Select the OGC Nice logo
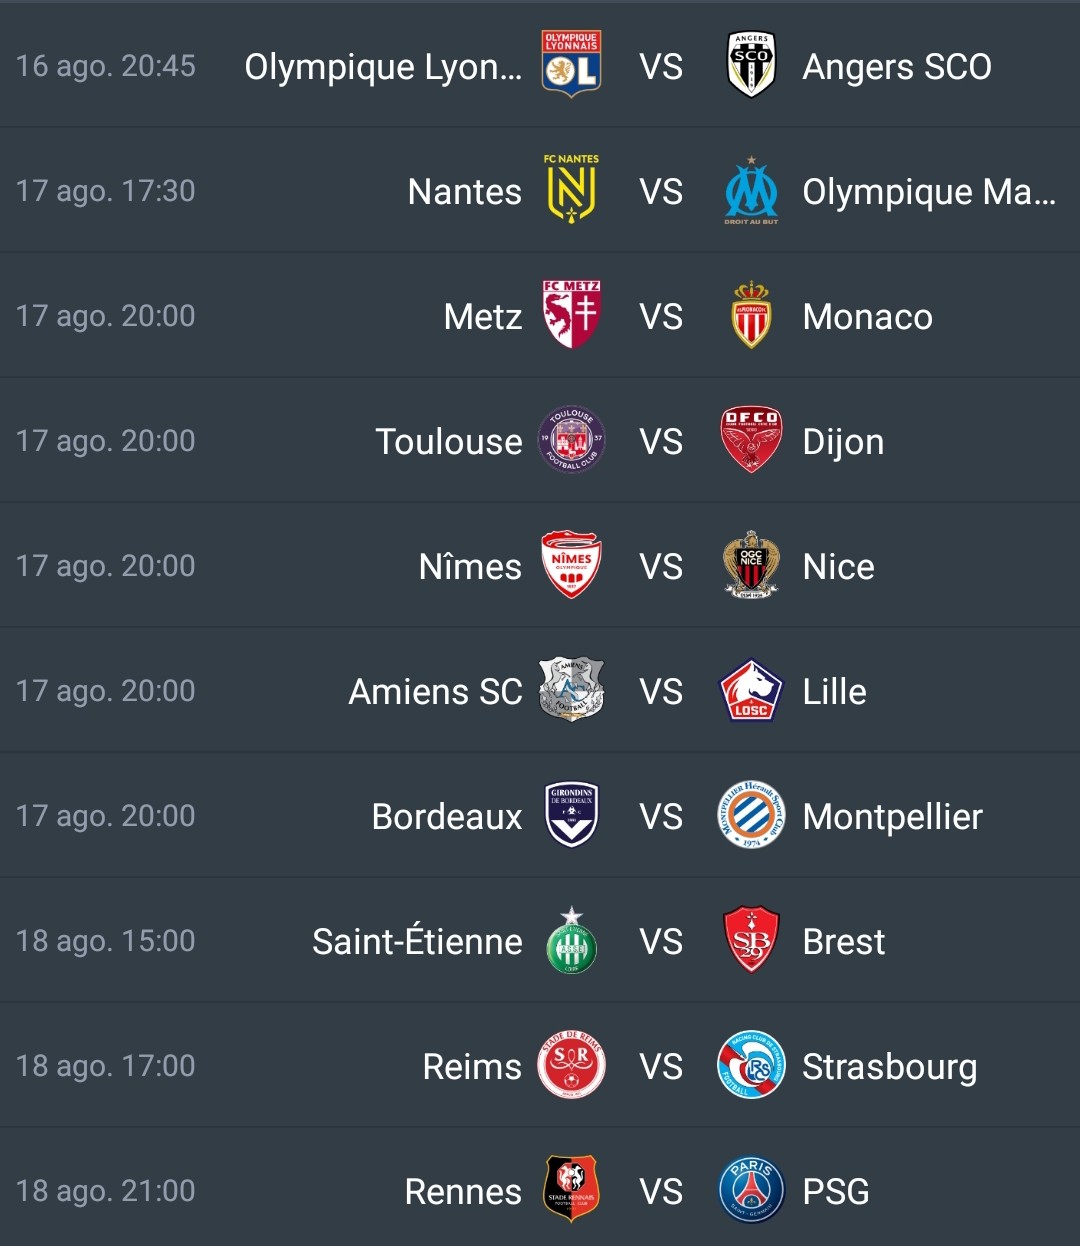This screenshot has height=1246, width=1080. [x=751, y=565]
